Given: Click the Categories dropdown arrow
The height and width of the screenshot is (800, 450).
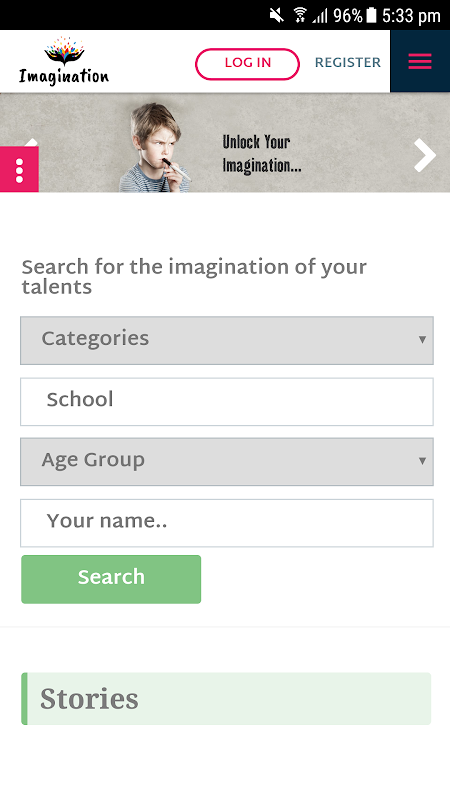Looking at the screenshot, I should (422, 340).
